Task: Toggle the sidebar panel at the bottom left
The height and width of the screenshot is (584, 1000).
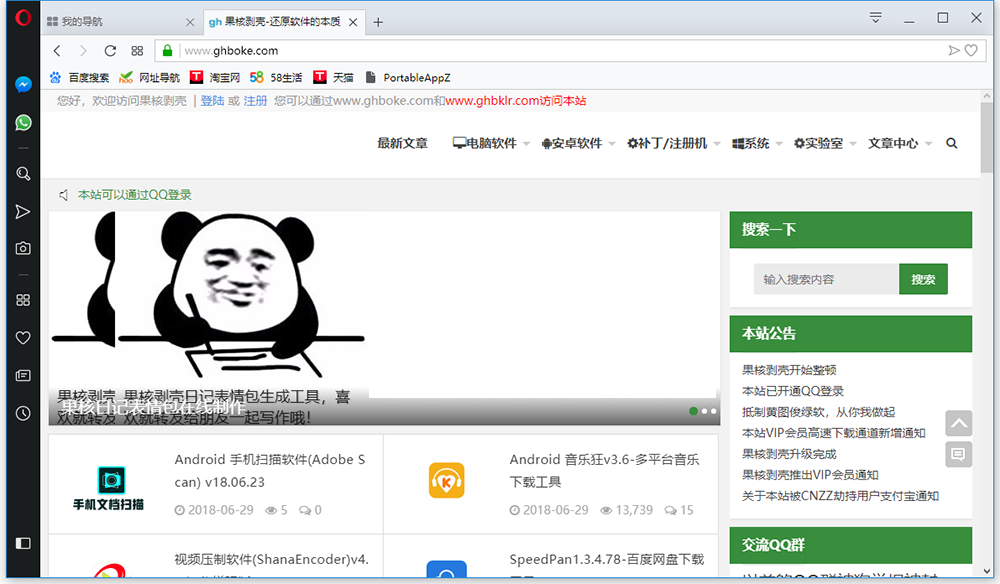Action: point(23,543)
